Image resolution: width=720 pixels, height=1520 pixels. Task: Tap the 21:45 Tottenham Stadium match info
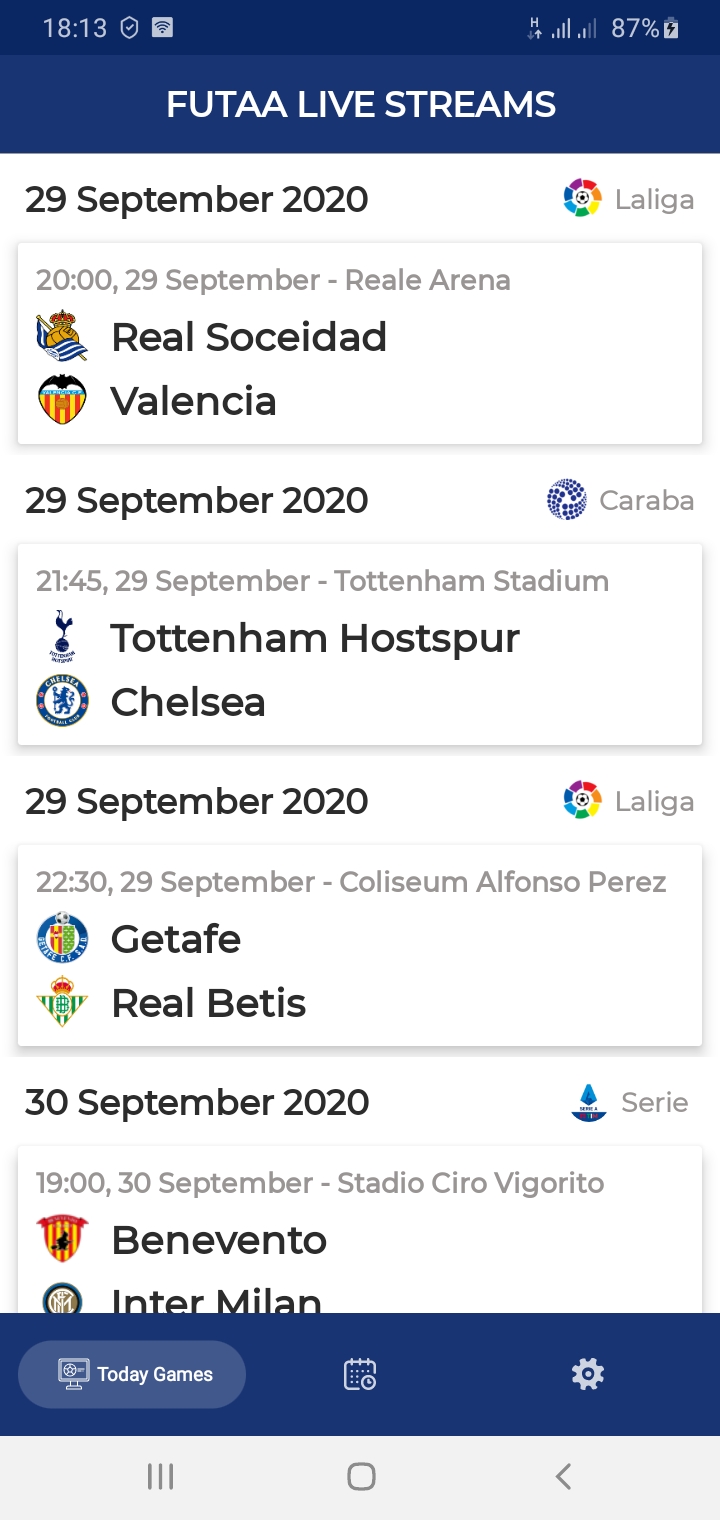(x=322, y=581)
